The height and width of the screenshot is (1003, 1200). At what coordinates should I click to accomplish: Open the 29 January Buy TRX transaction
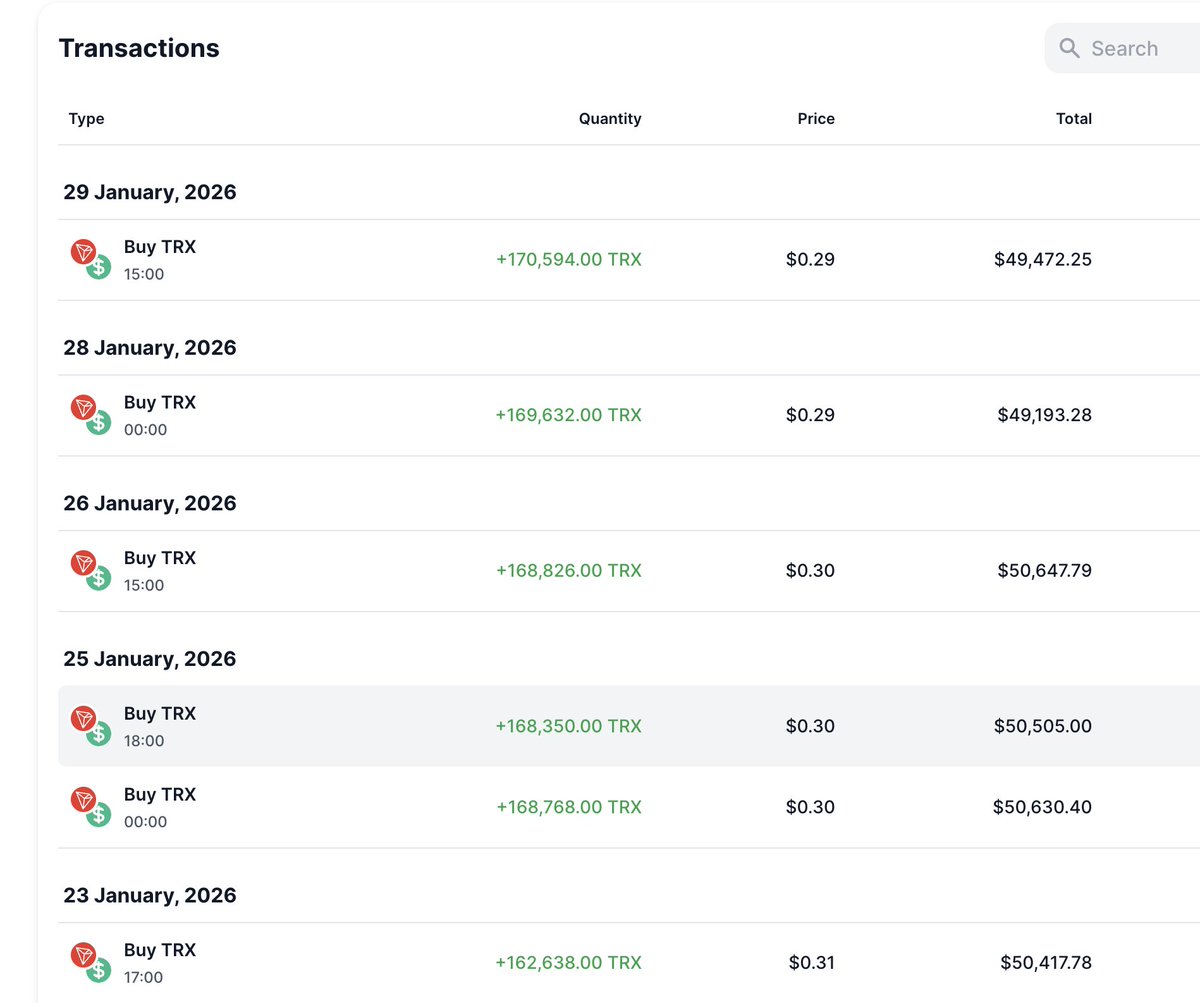click(160, 247)
